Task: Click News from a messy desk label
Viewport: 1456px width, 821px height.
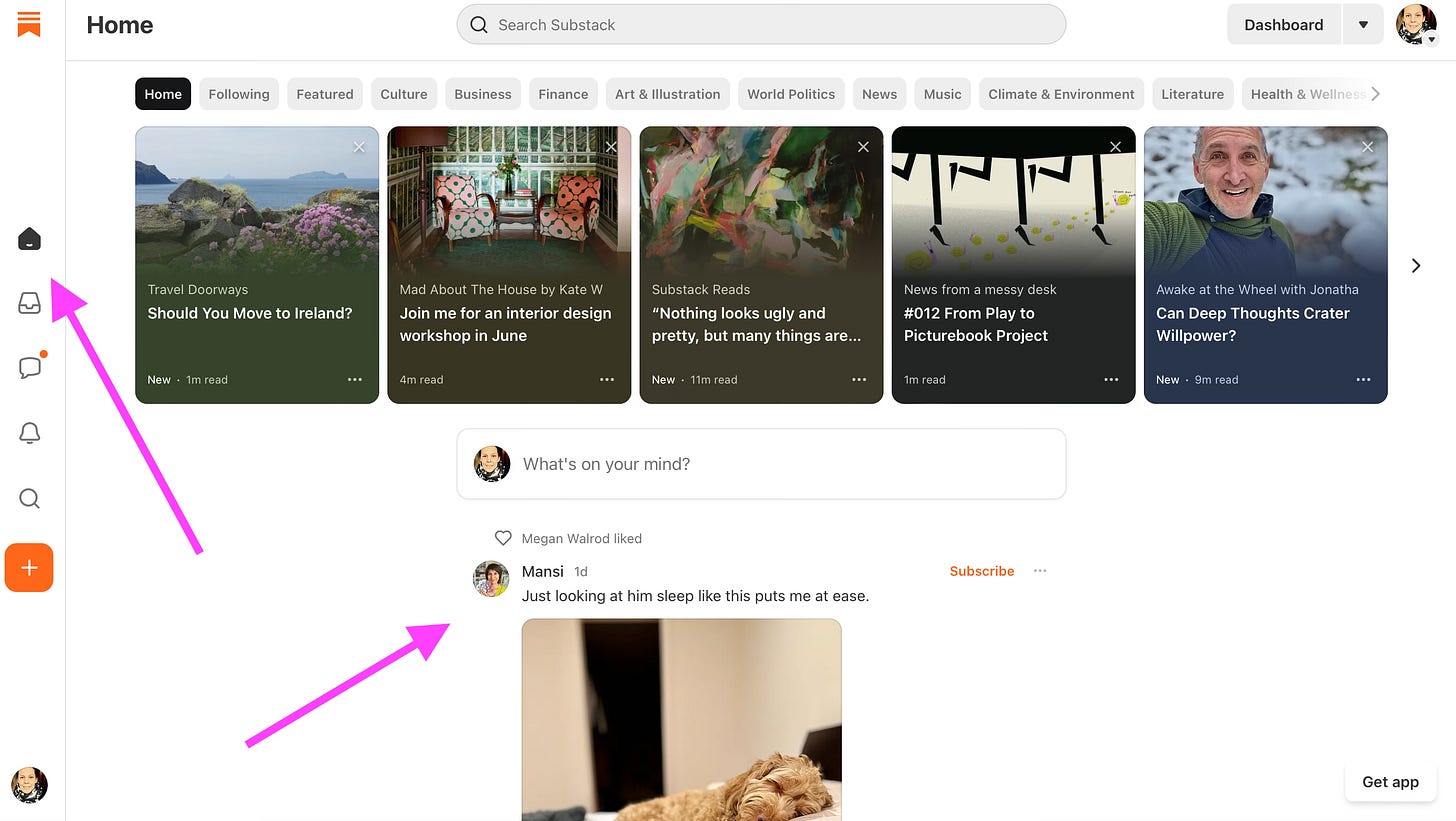Action: click(x=980, y=289)
